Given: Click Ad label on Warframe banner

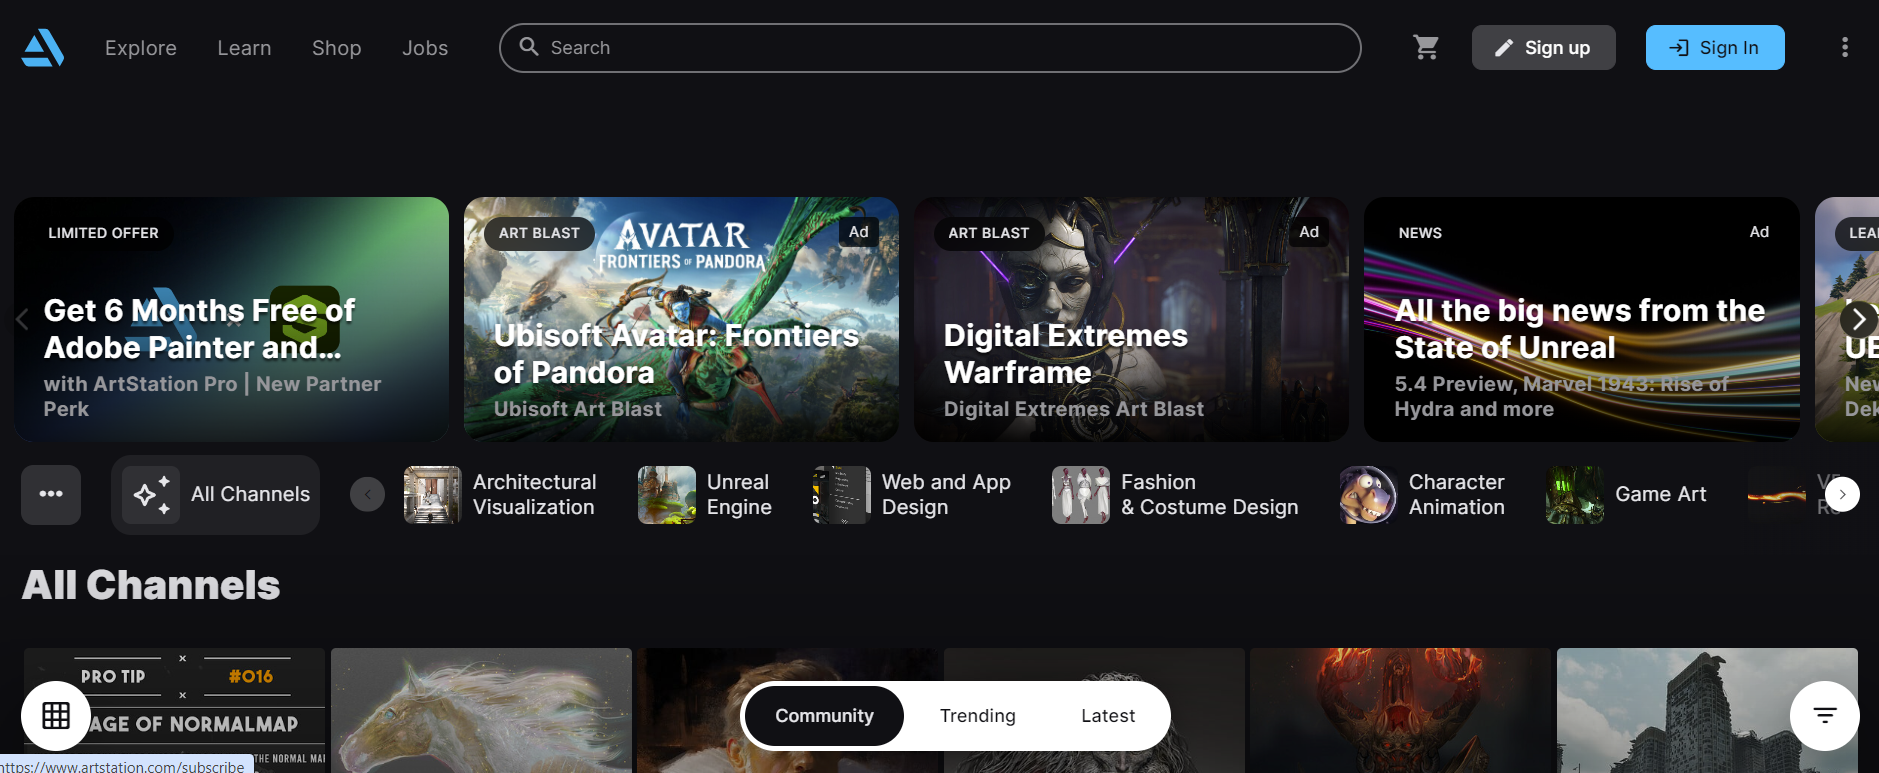Looking at the screenshot, I should pyautogui.click(x=1309, y=232).
